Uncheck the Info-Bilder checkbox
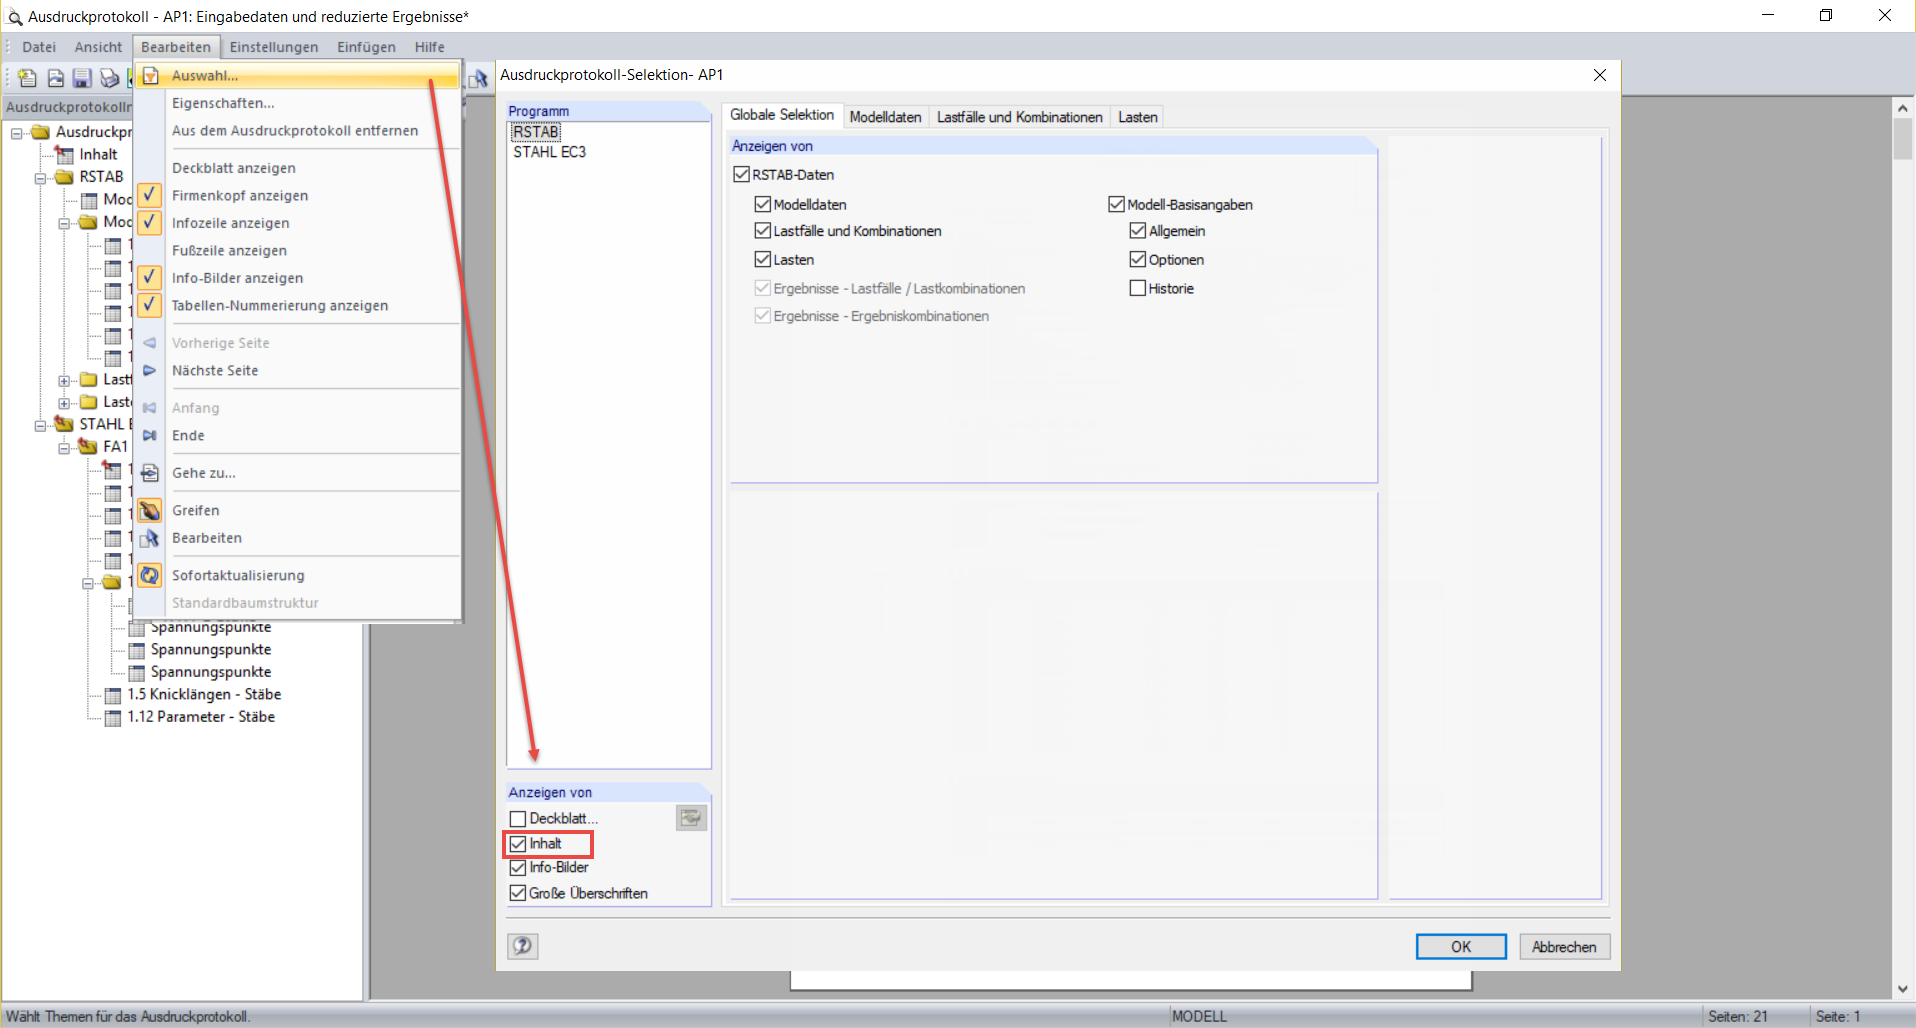1916x1028 pixels. click(518, 868)
